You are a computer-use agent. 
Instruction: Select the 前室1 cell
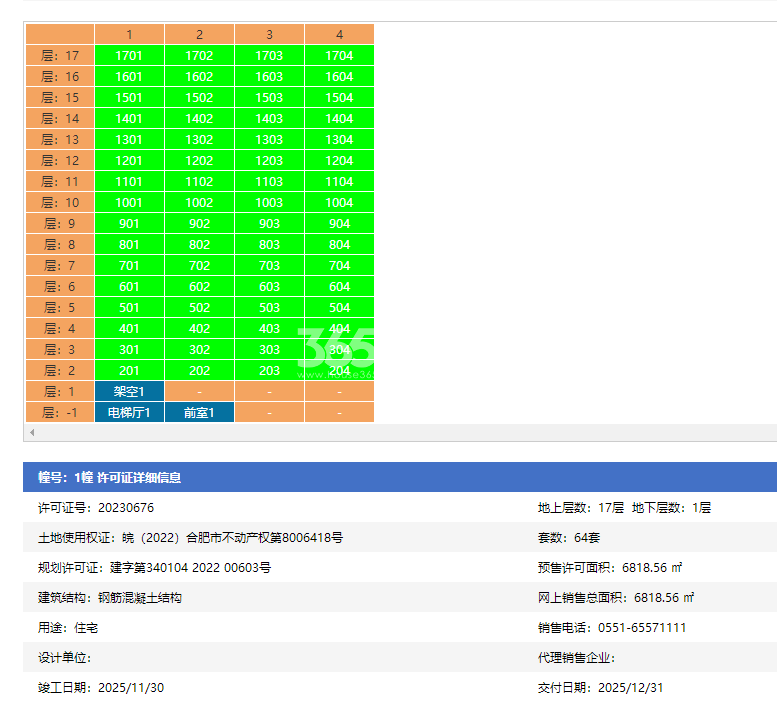point(199,412)
